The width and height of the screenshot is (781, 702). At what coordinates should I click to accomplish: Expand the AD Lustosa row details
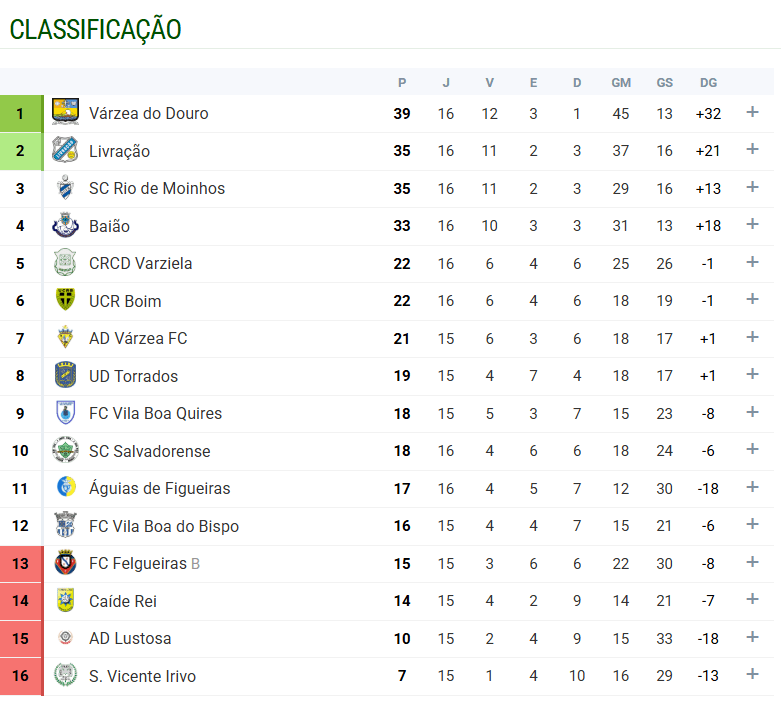[x=753, y=637]
